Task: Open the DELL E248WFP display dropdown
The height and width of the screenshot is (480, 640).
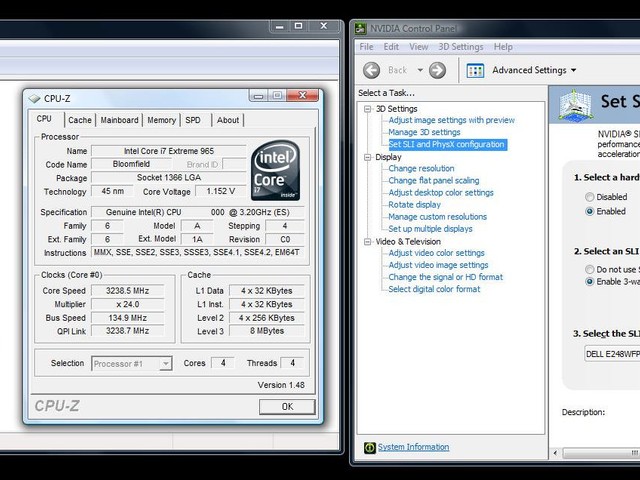Action: [x=612, y=354]
